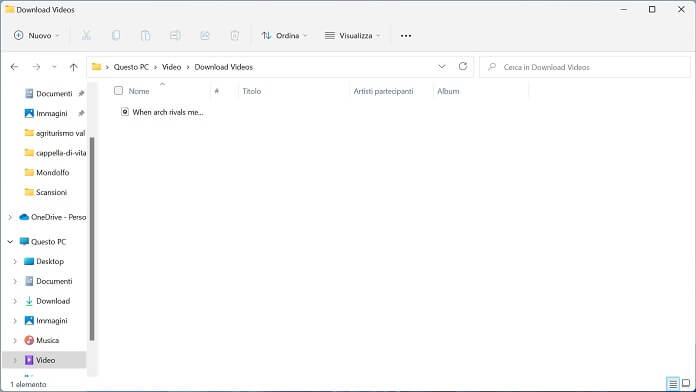Expand the Video tree node

[x=15, y=360]
